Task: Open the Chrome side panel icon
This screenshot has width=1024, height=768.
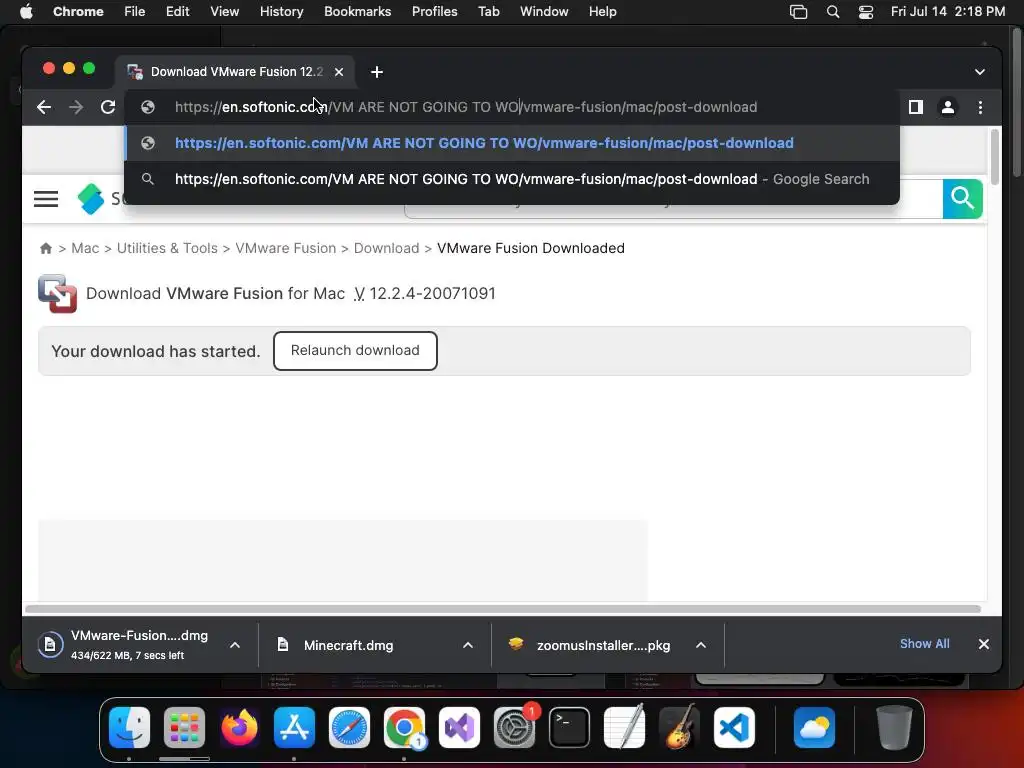Action: pyautogui.click(x=916, y=107)
